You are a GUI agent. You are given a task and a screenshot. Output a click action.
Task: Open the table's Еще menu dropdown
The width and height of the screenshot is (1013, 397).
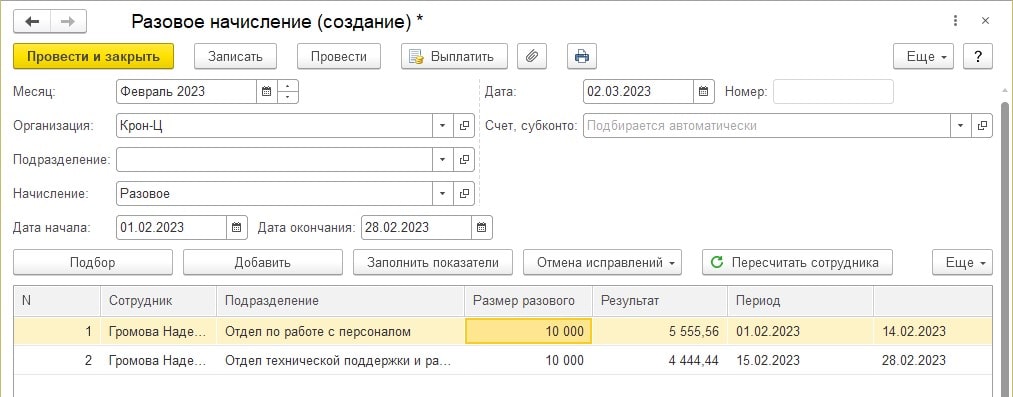pos(962,262)
